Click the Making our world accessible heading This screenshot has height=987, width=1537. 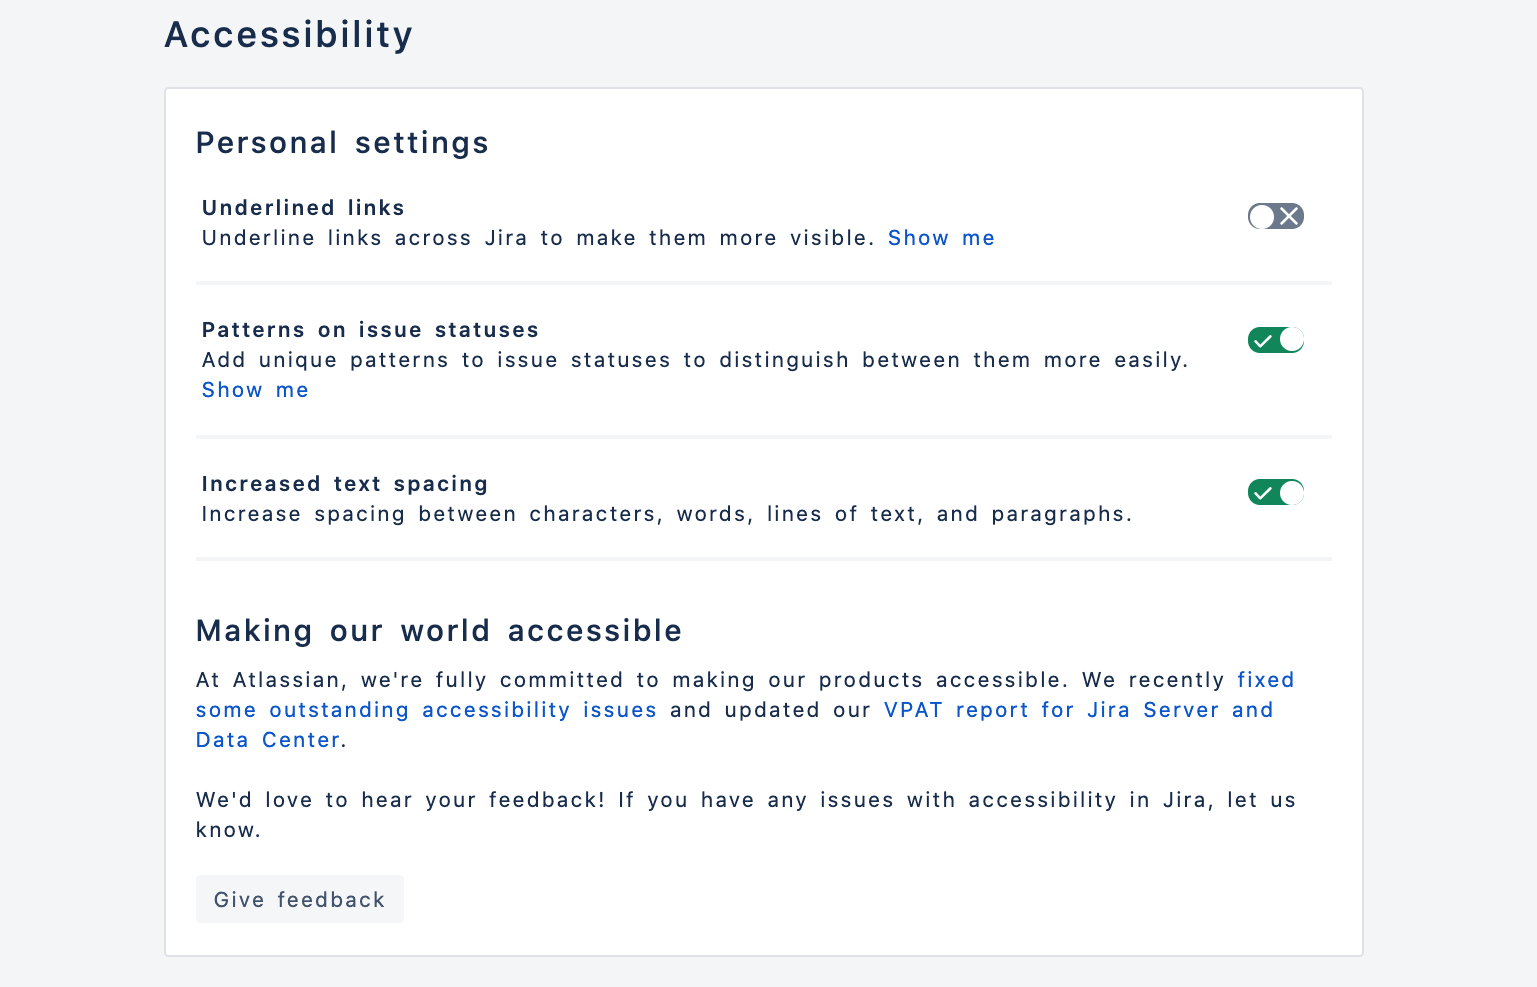click(439, 631)
